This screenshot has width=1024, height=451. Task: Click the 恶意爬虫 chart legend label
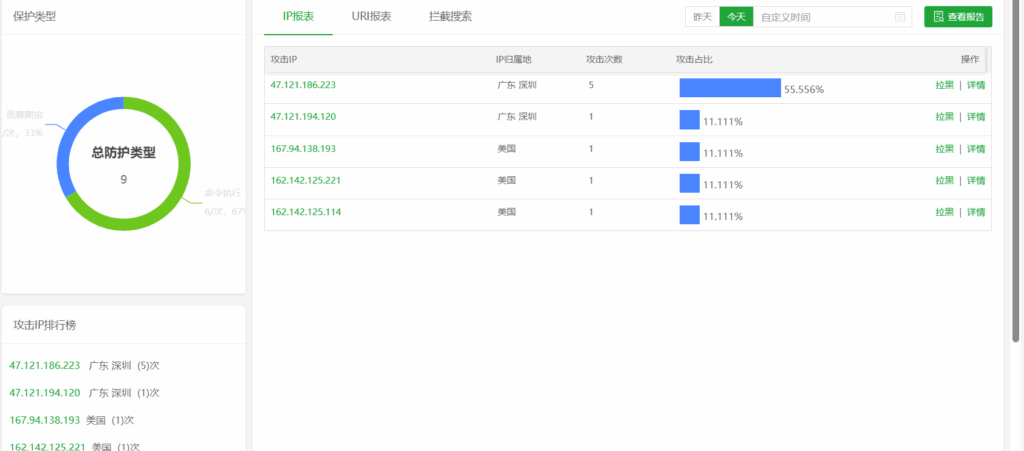24,115
